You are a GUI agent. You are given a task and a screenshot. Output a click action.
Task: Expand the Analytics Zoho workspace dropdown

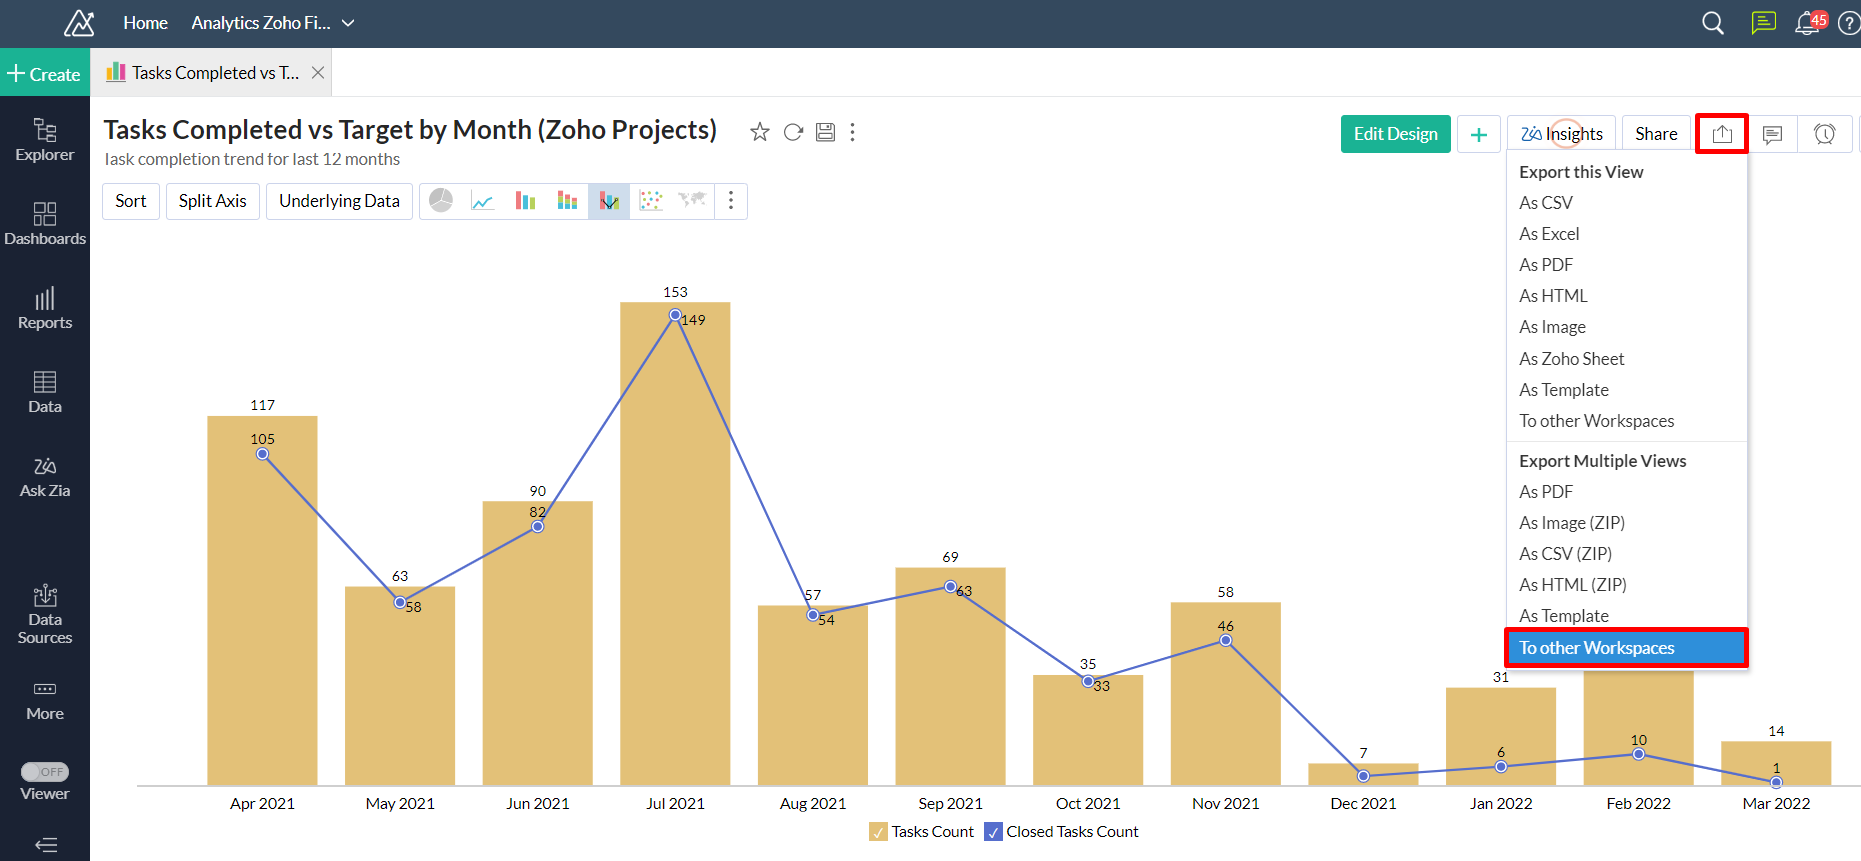348,23
